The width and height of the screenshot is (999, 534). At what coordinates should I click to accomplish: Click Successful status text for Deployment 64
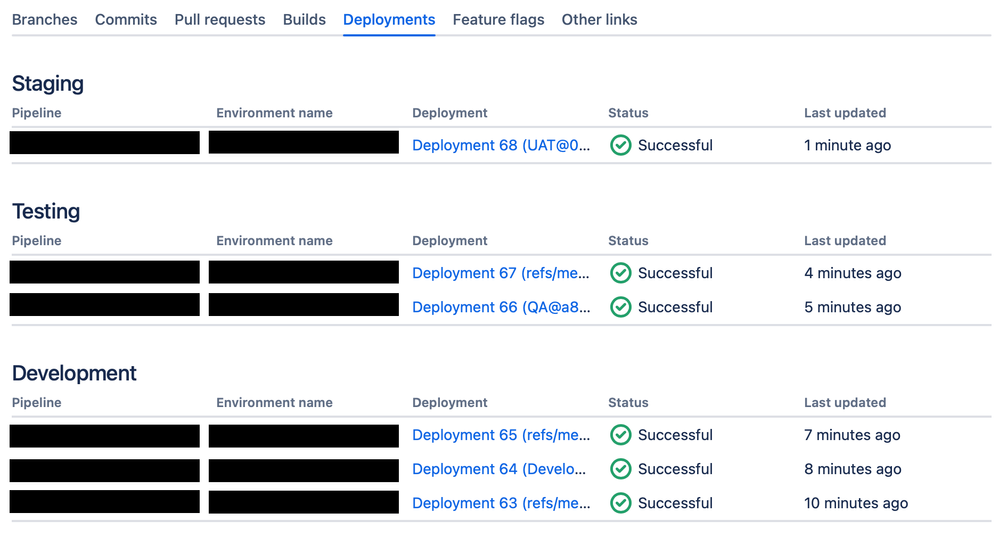coord(675,469)
